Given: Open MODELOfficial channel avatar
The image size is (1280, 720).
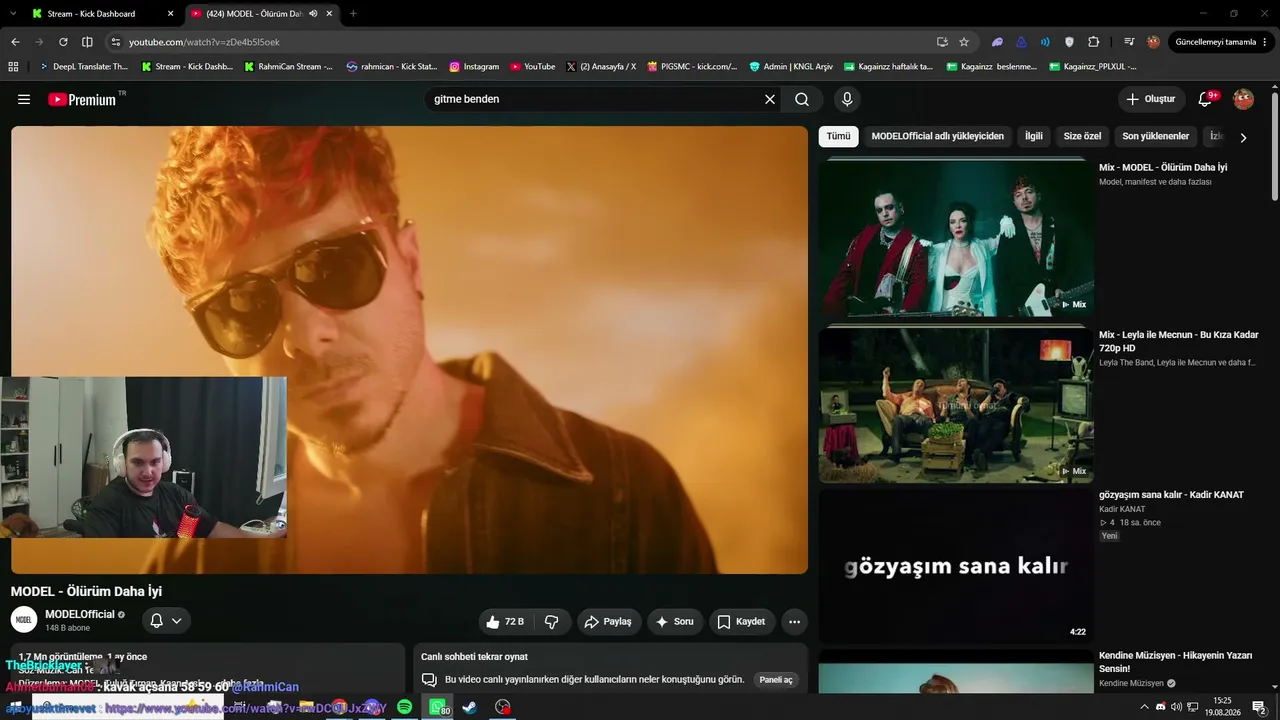Looking at the screenshot, I should 24,620.
